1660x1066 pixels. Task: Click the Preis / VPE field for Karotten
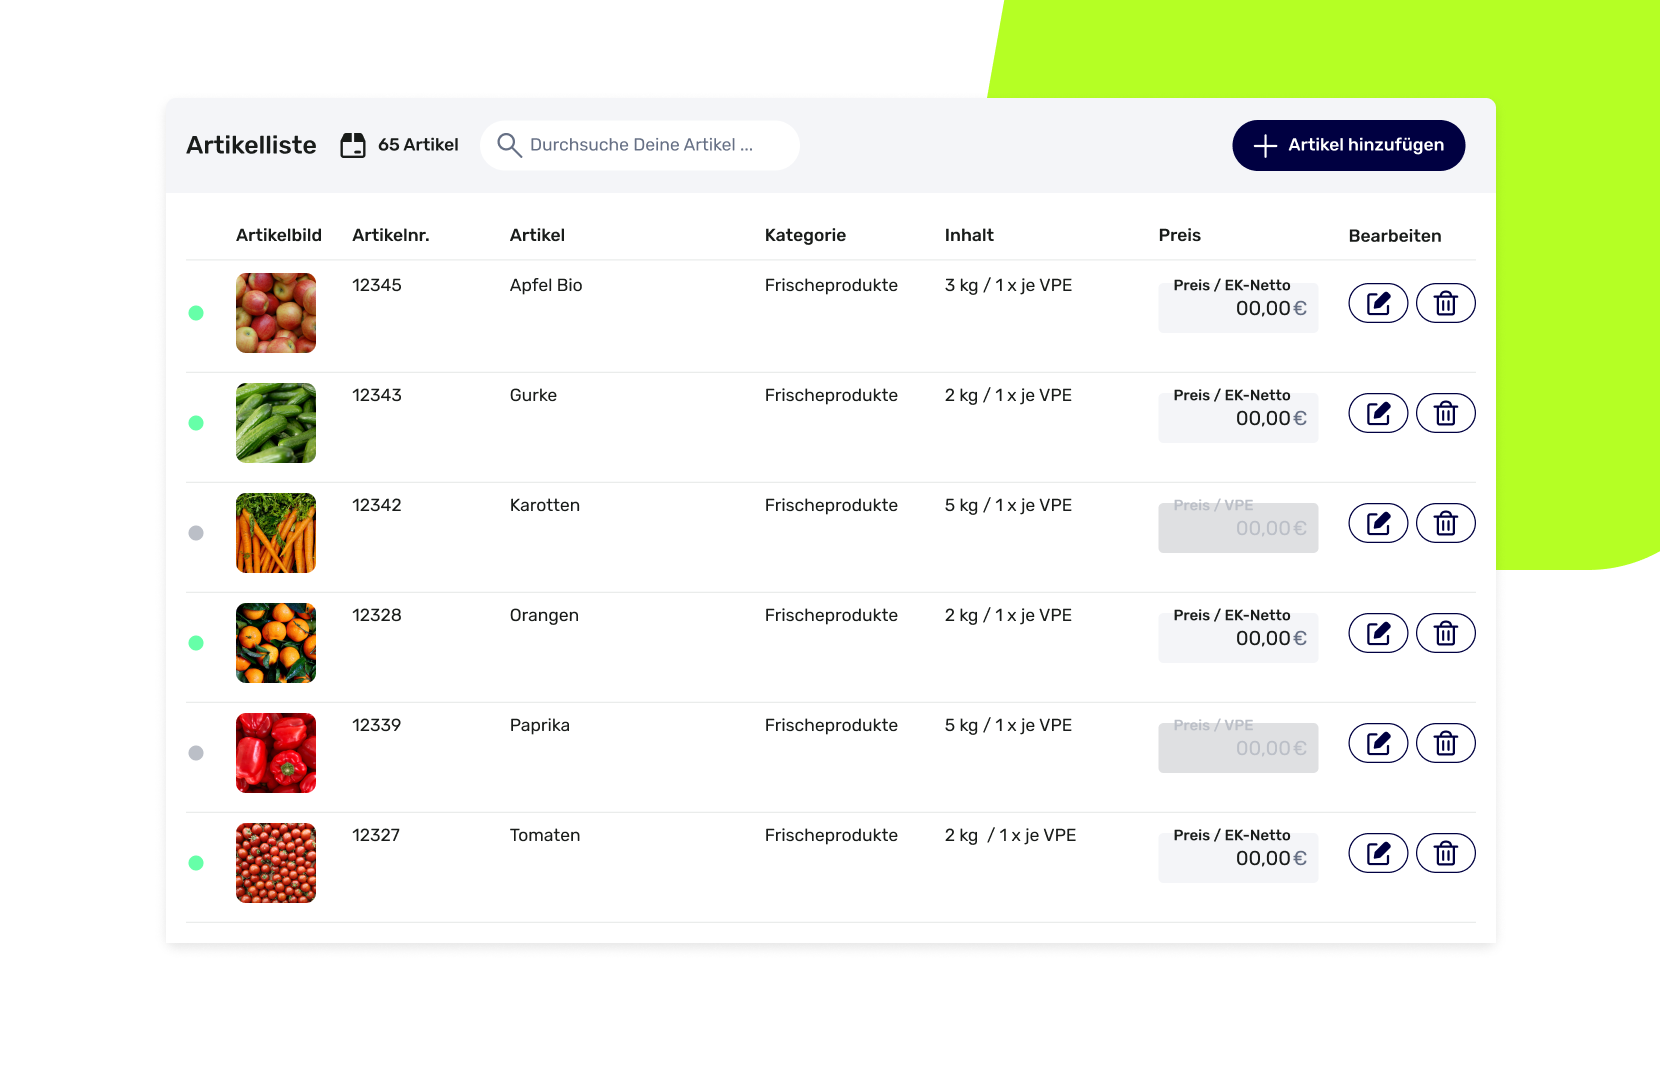pyautogui.click(x=1238, y=527)
